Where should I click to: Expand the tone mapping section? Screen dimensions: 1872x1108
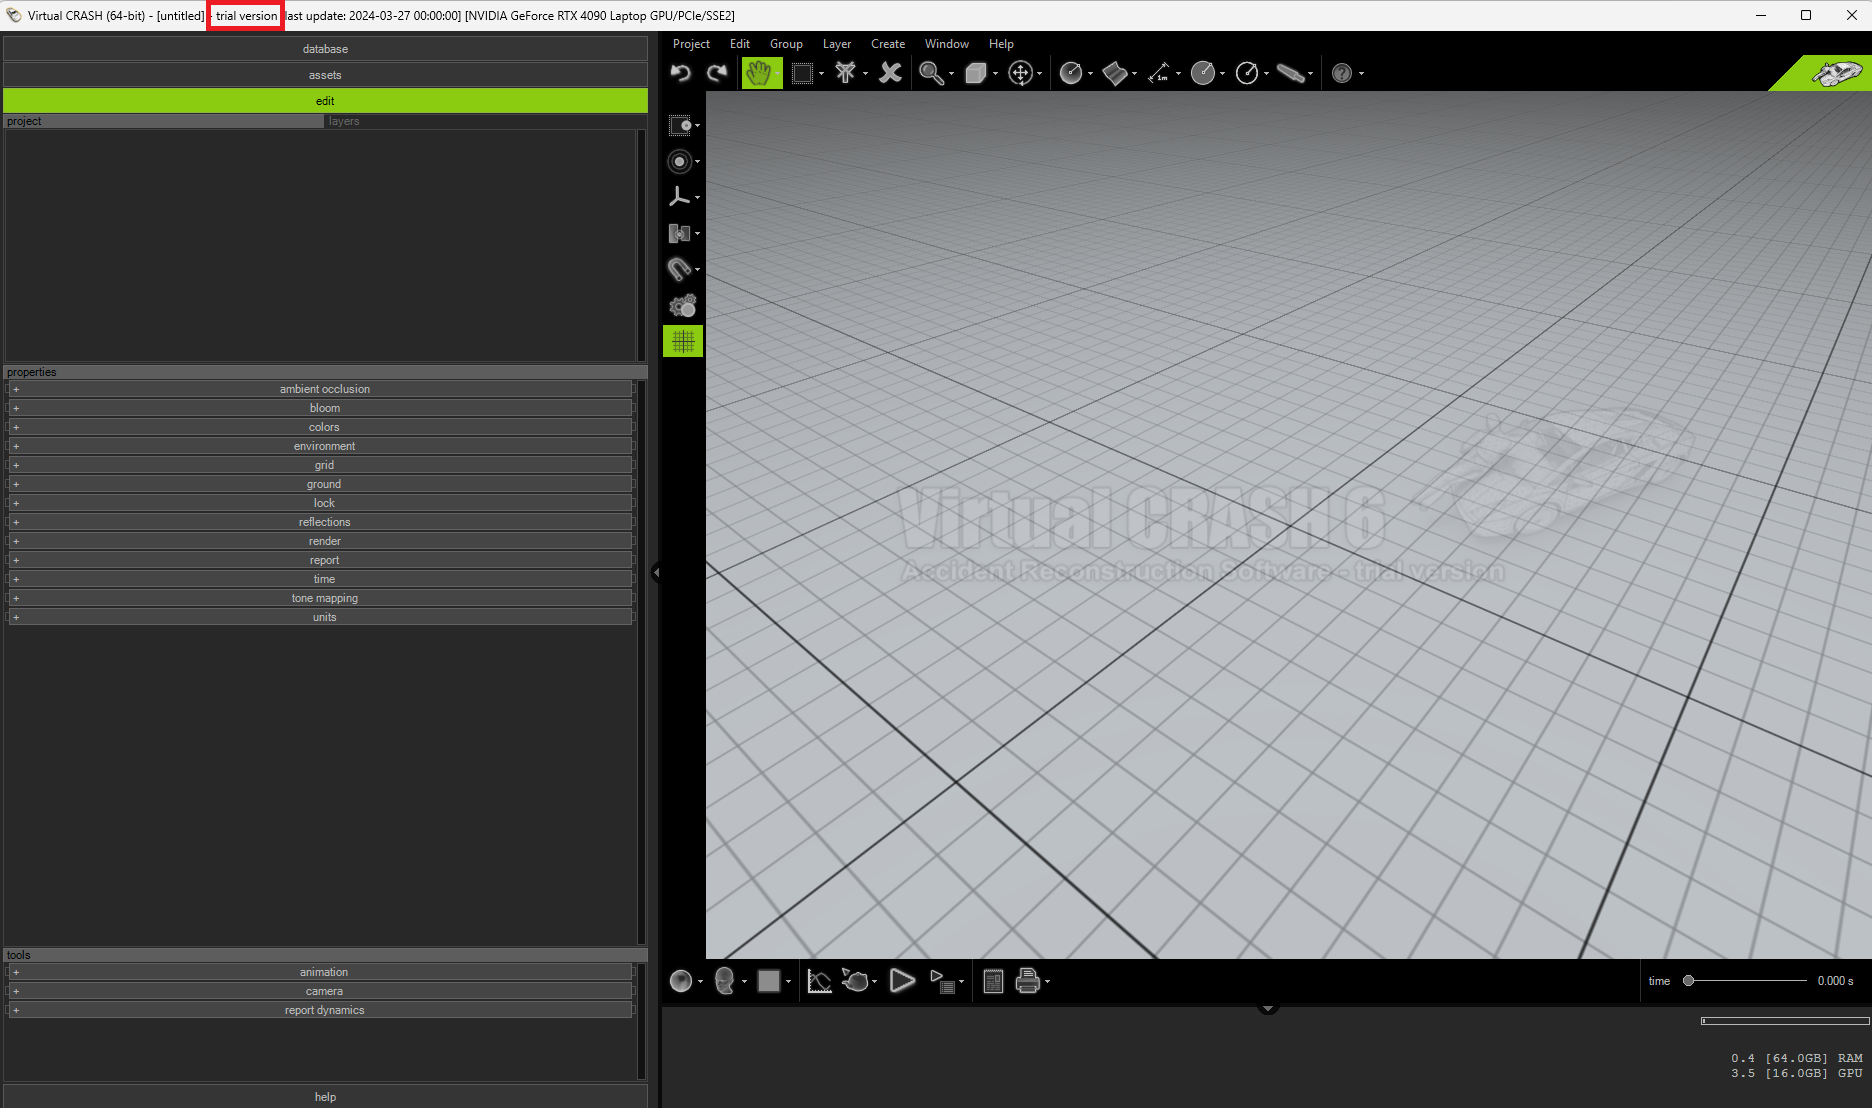coord(320,598)
